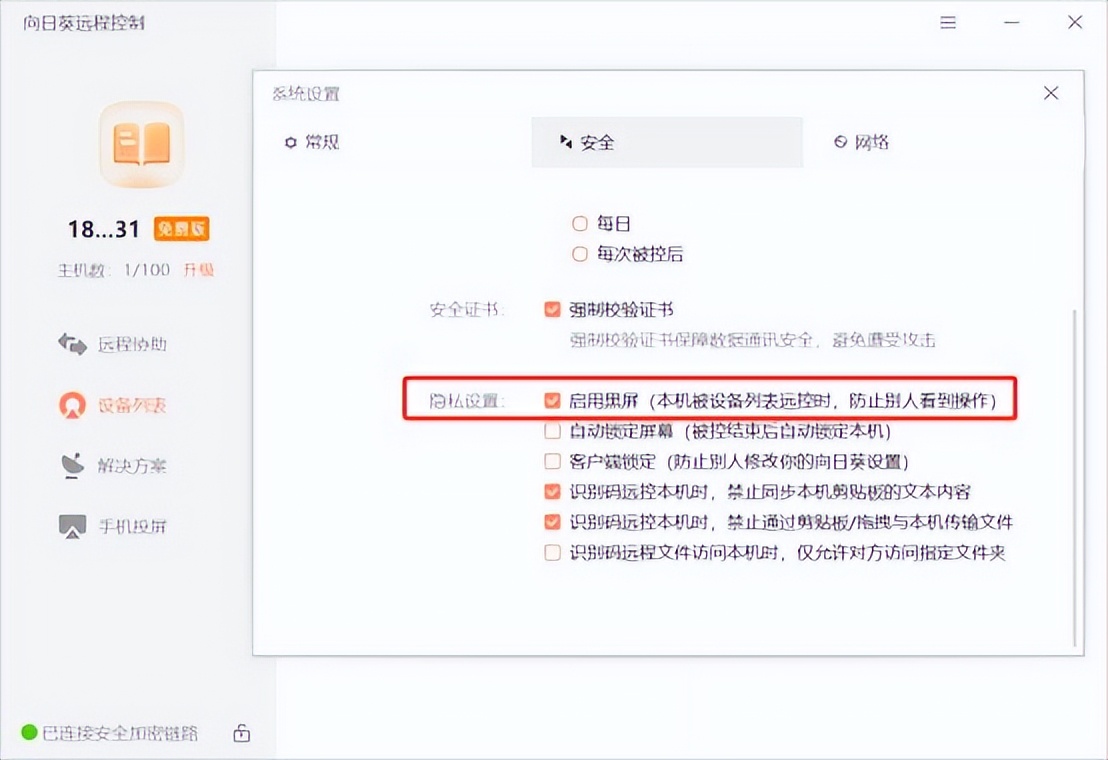Click the lock icon in the status bar

[240, 732]
